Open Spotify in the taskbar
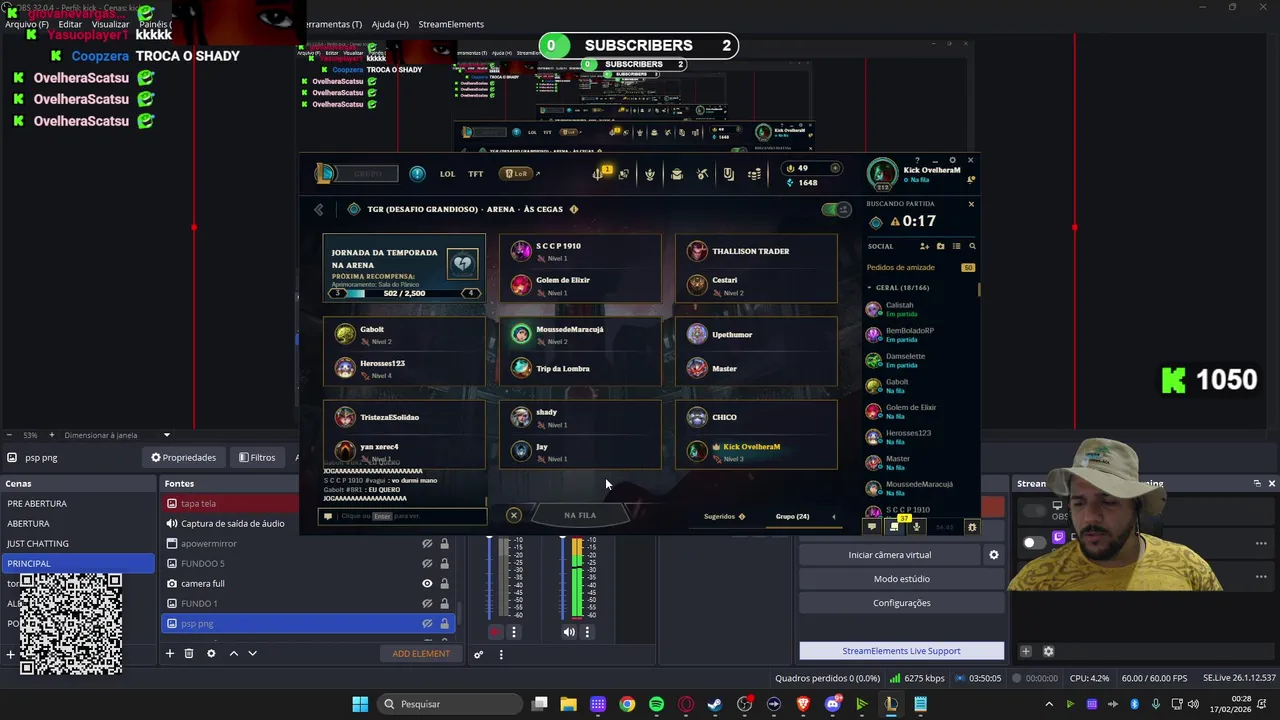This screenshot has height=720, width=1280. tap(657, 704)
